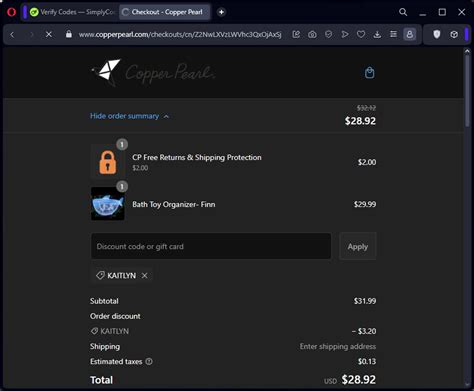Click the Bath Toy Organizer shark thumbnail
The height and width of the screenshot is (391, 474).
coord(107,204)
